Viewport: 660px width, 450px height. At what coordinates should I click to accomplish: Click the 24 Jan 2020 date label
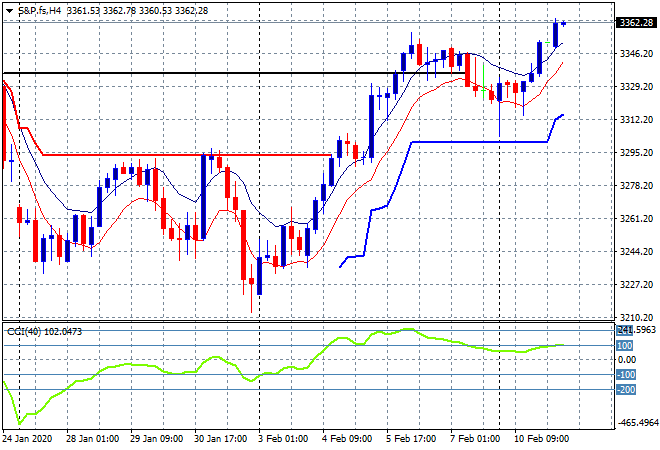pyautogui.click(x=27, y=439)
